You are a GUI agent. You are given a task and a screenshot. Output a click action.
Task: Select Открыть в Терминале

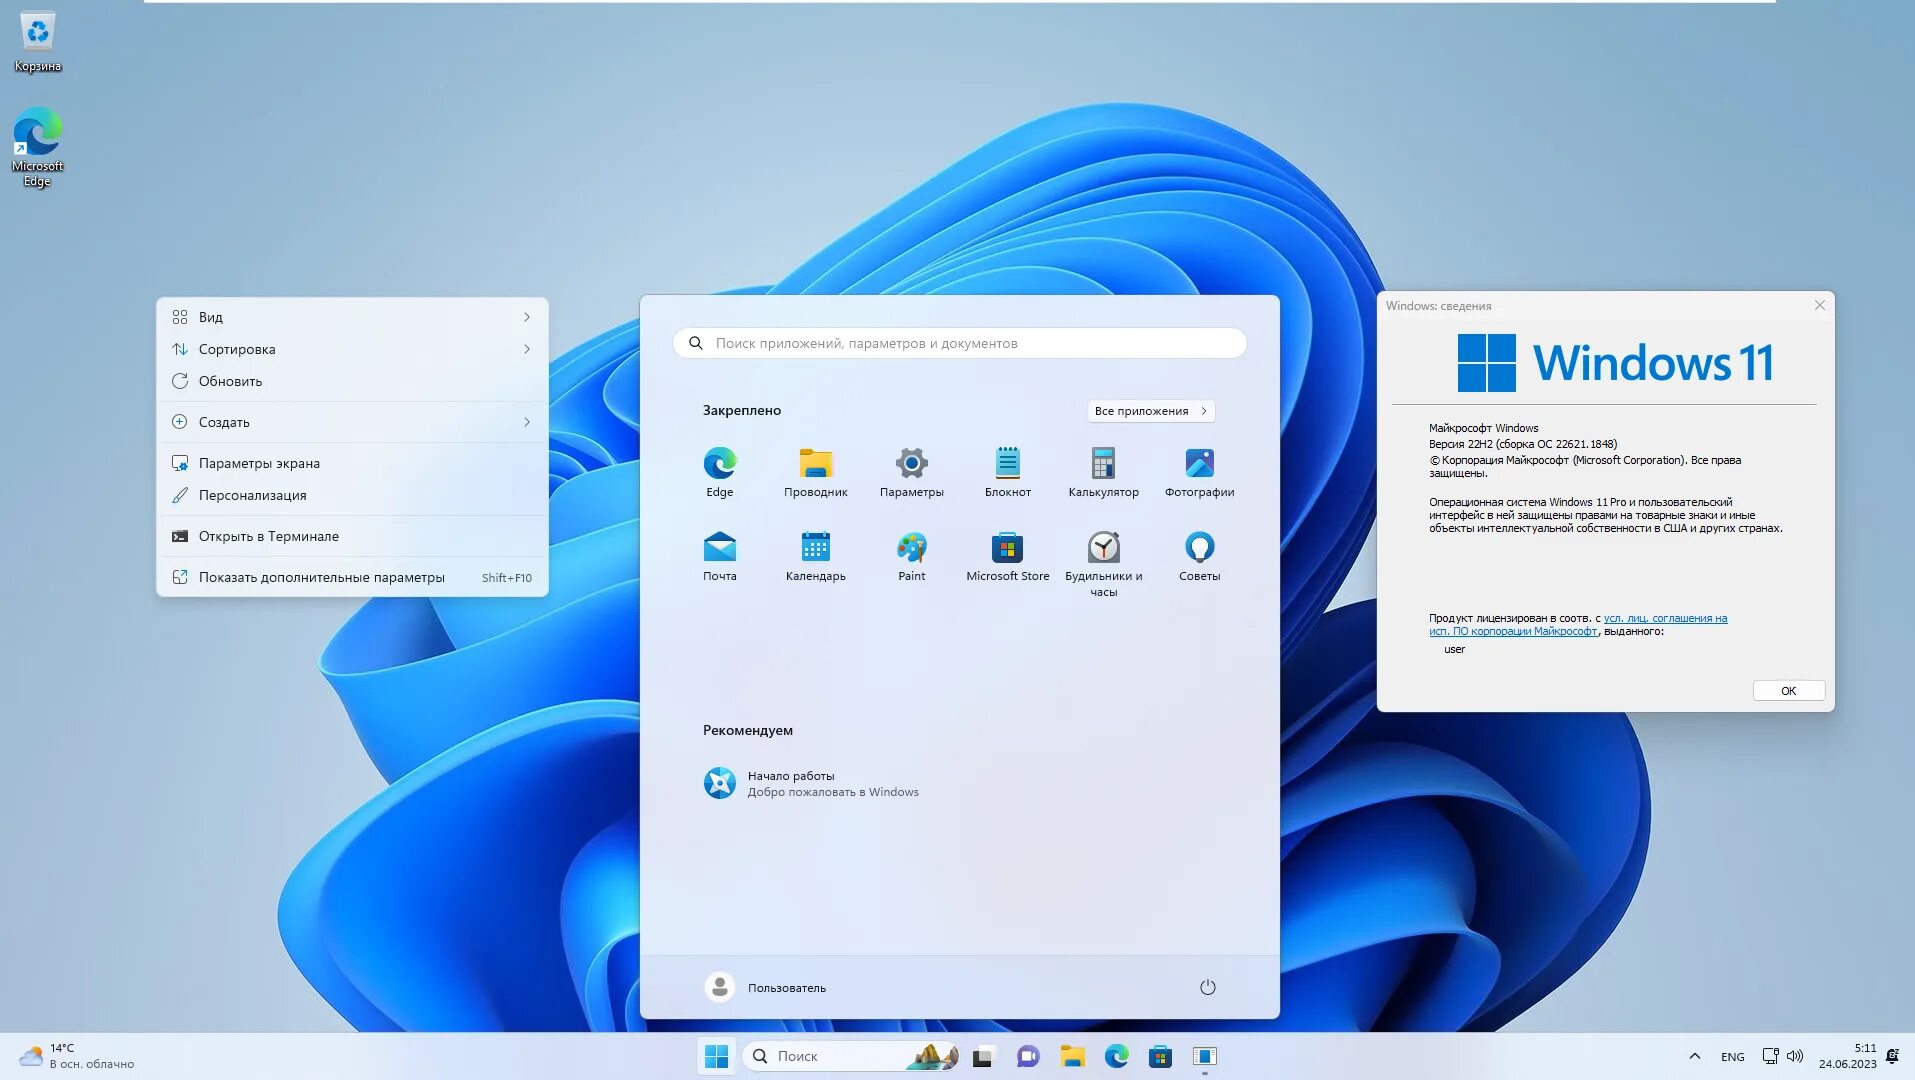coord(352,536)
